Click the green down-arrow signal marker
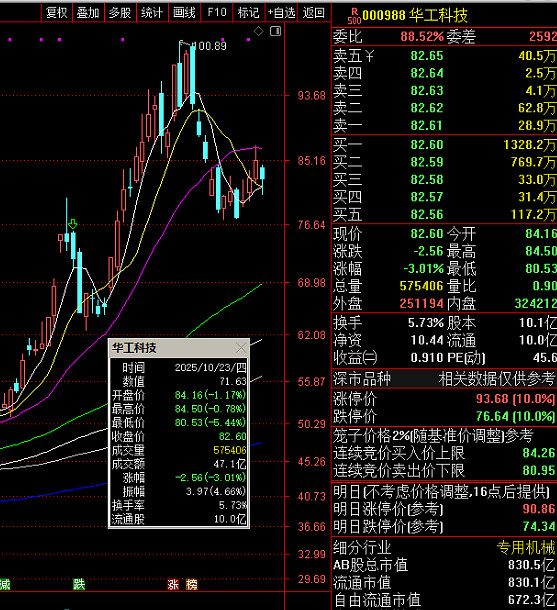The image size is (557, 610). point(73,224)
